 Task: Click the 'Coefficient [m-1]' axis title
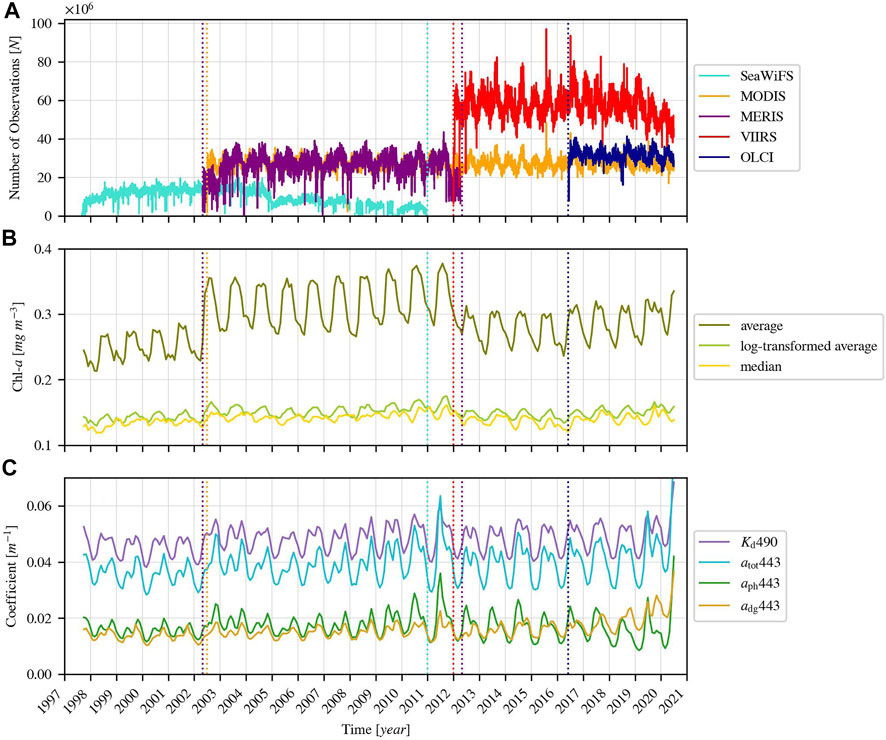pyautogui.click(x=13, y=576)
